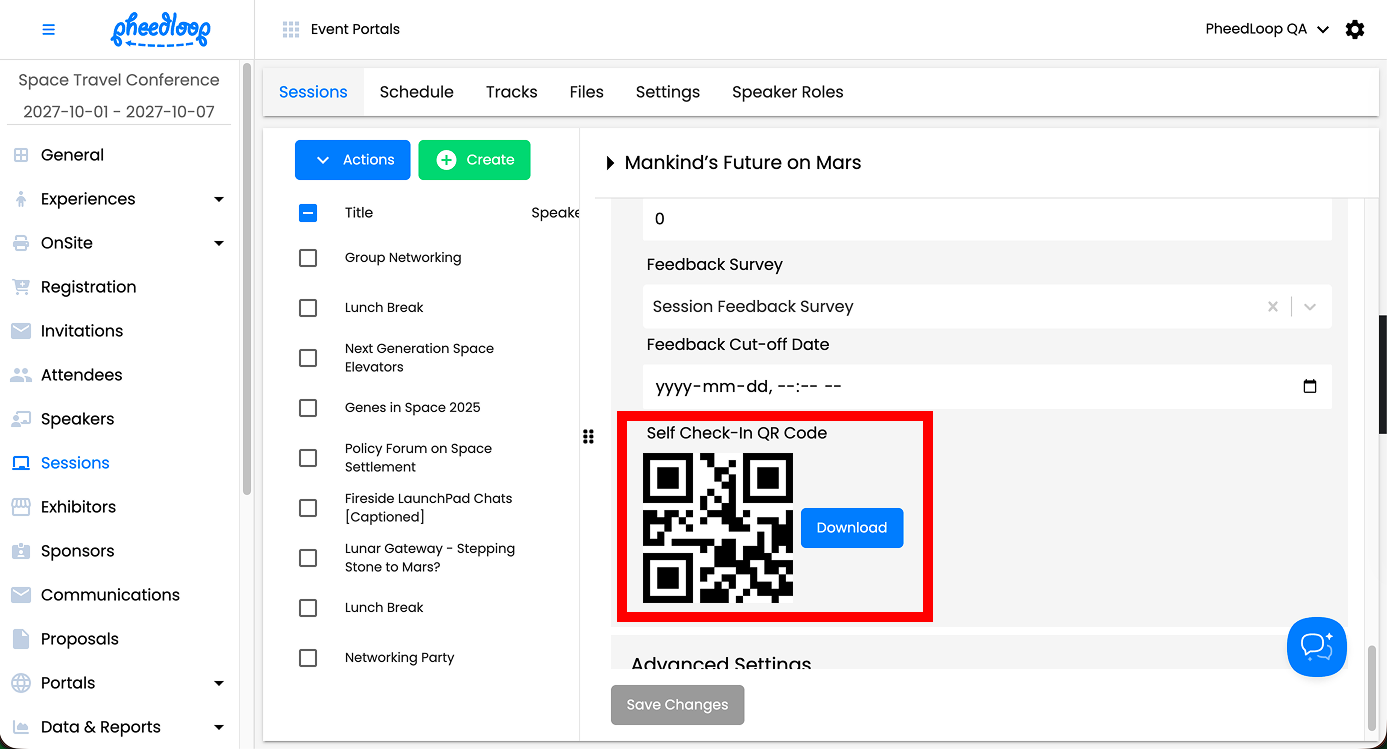This screenshot has height=749, width=1387.
Task: Click the session detail panel scrollbar
Action: pyautogui.click(x=1372, y=687)
